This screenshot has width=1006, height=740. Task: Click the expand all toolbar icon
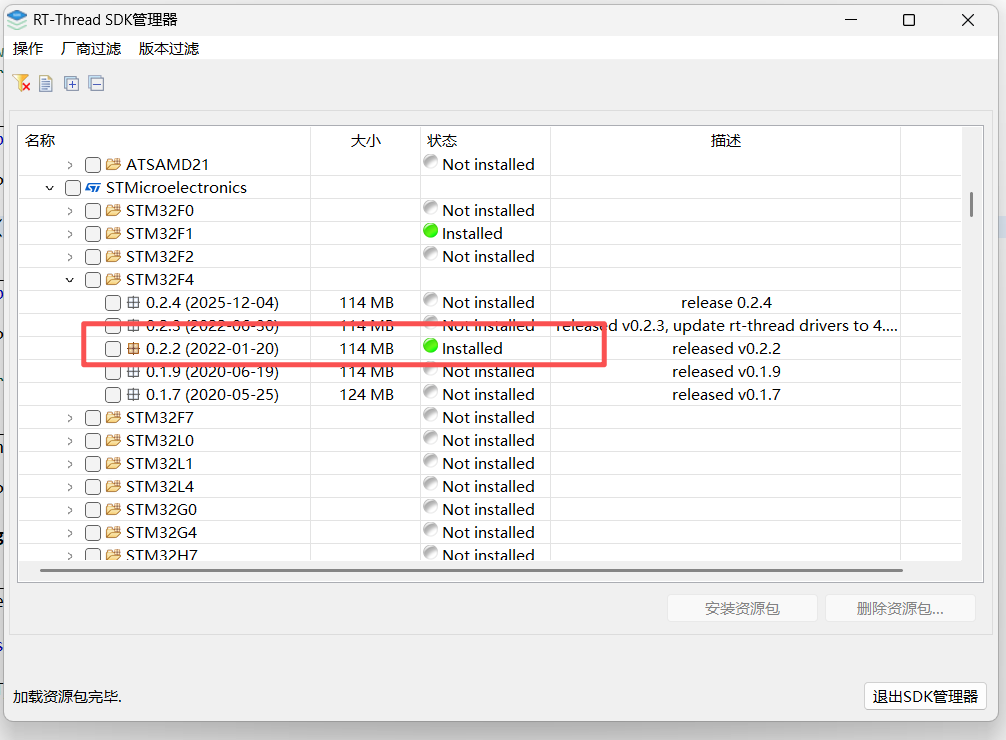pos(71,83)
